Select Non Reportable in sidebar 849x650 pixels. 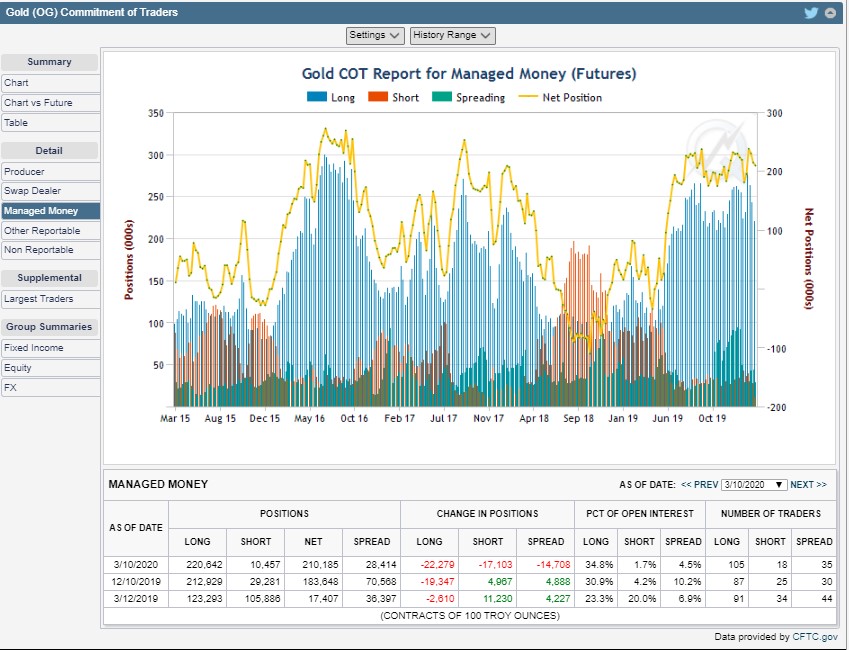50,250
